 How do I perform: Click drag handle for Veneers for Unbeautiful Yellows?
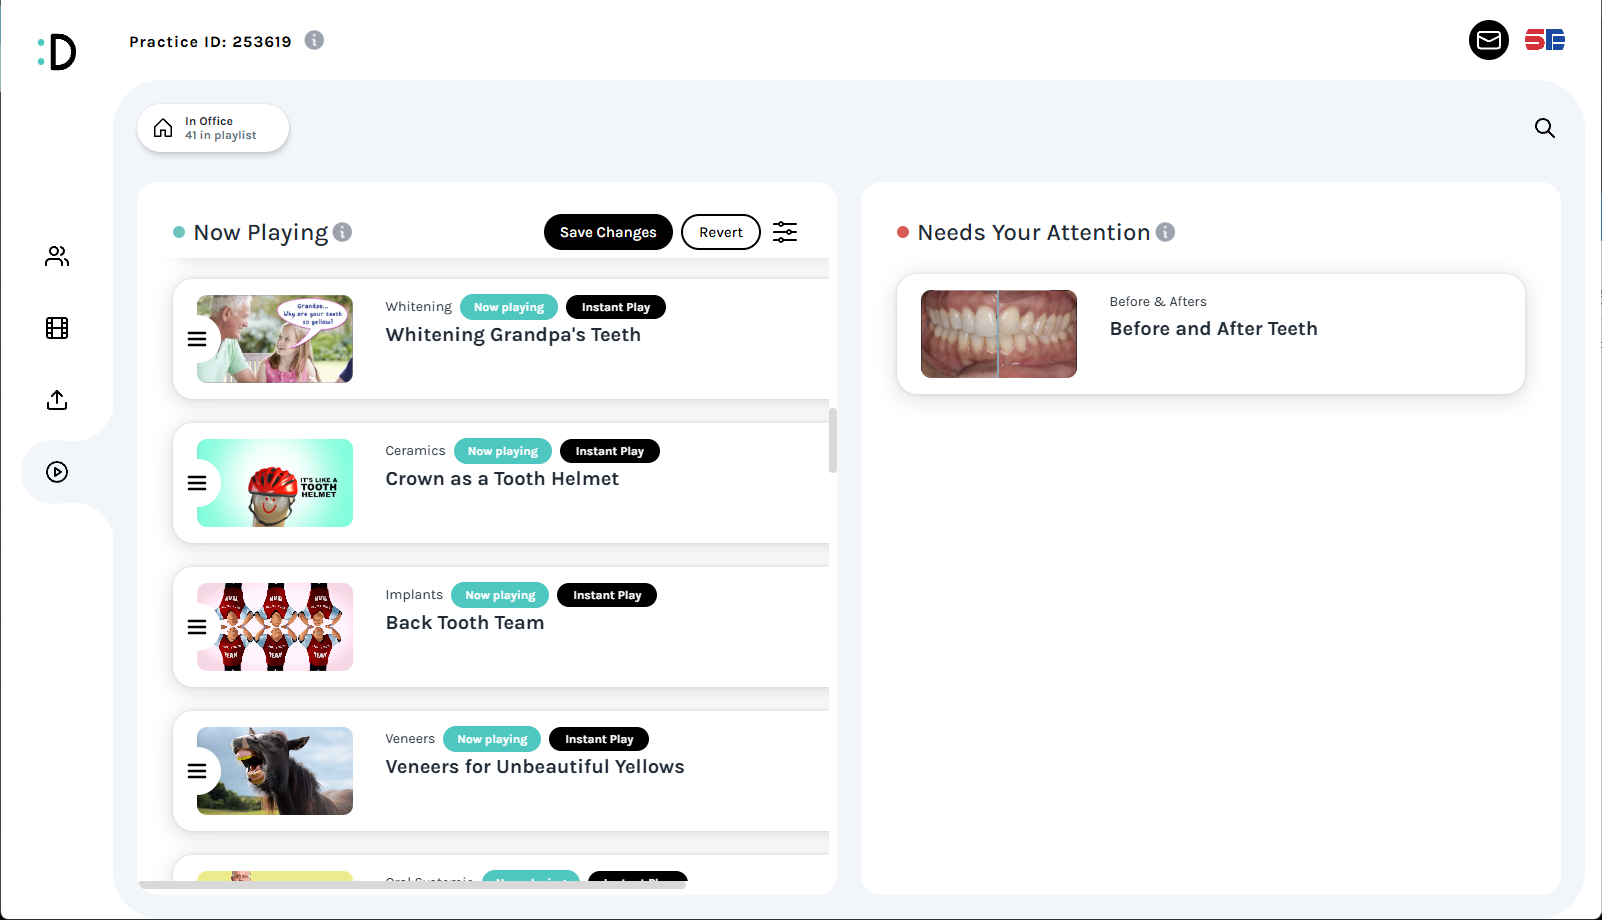pyautogui.click(x=197, y=771)
